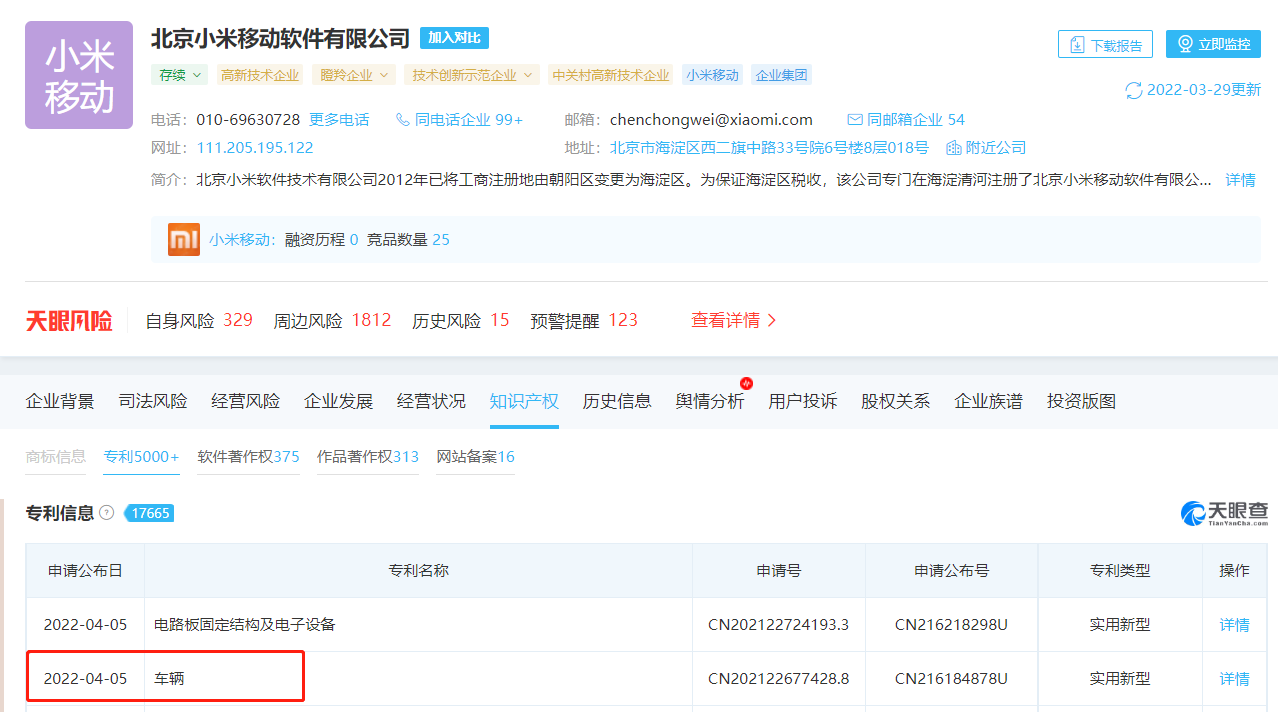Switch to the 企业背景 tab

pyautogui.click(x=60, y=402)
